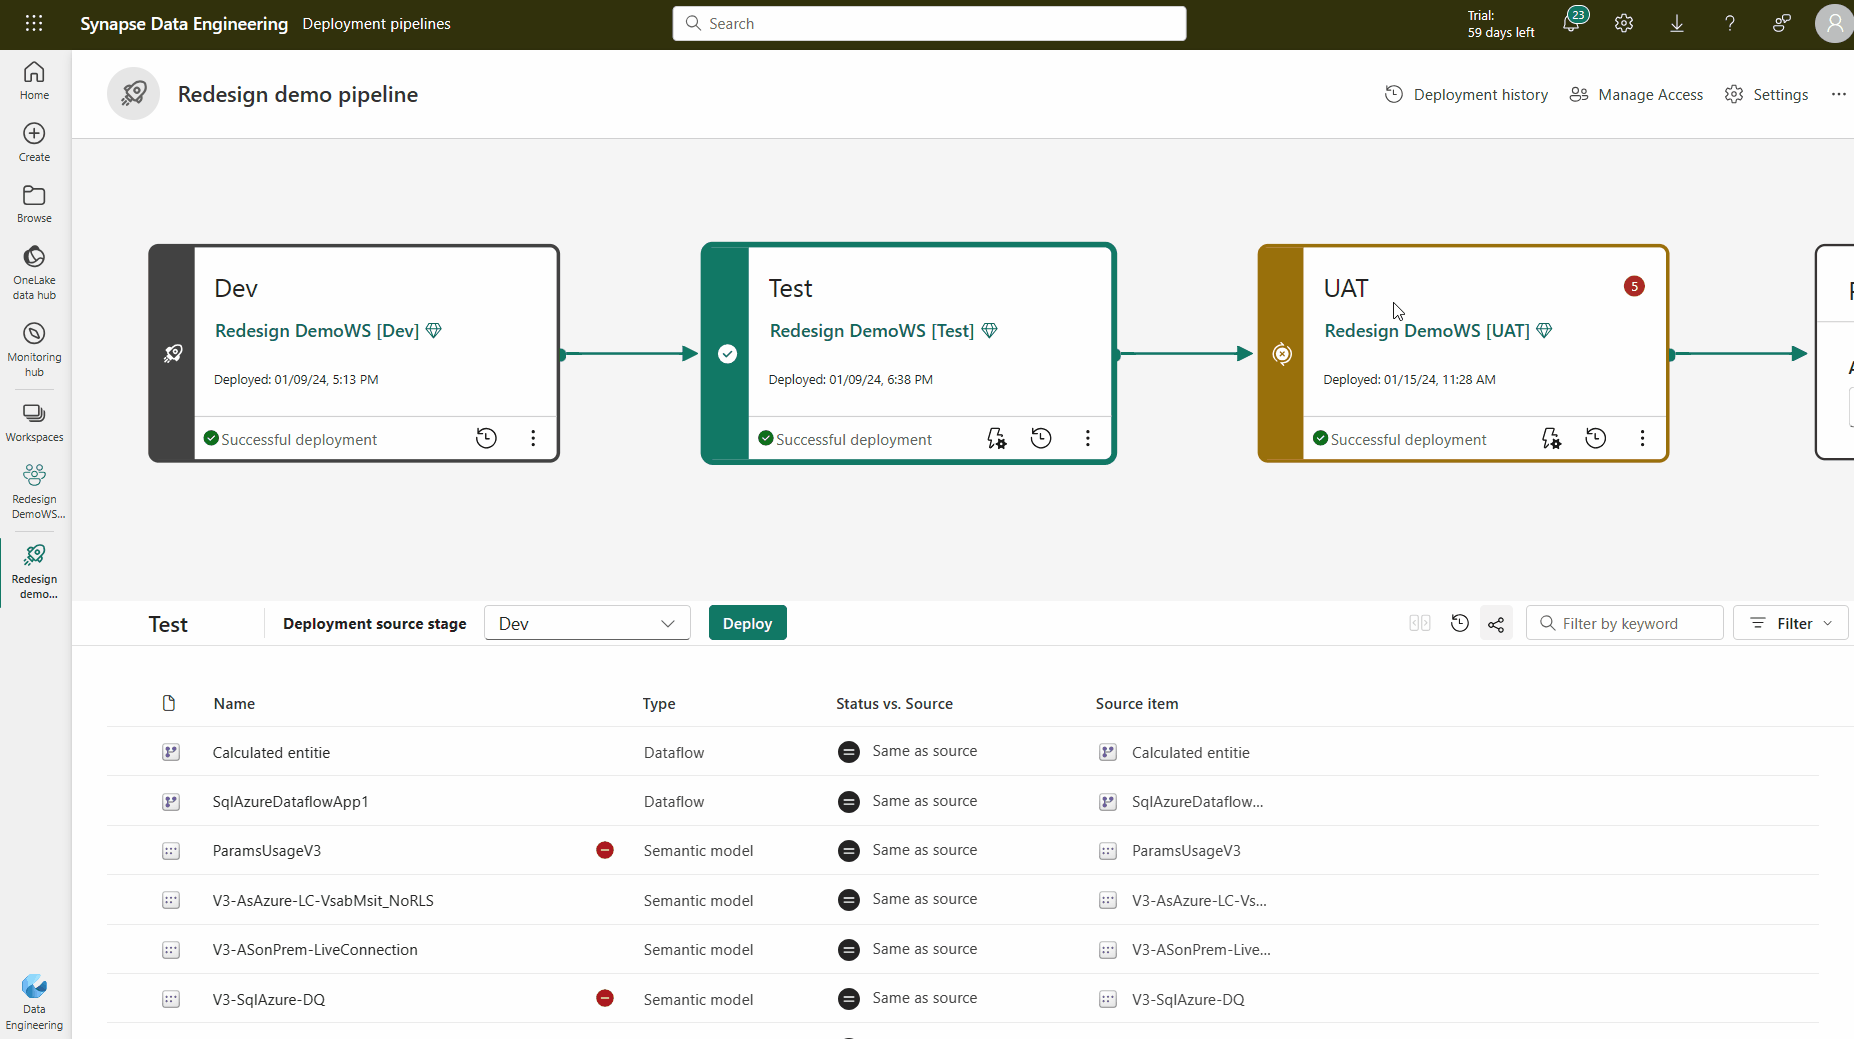This screenshot has height=1039, width=1854.
Task: Select the V3-ASonPrem-LiveConnection row name
Action: coord(315,949)
